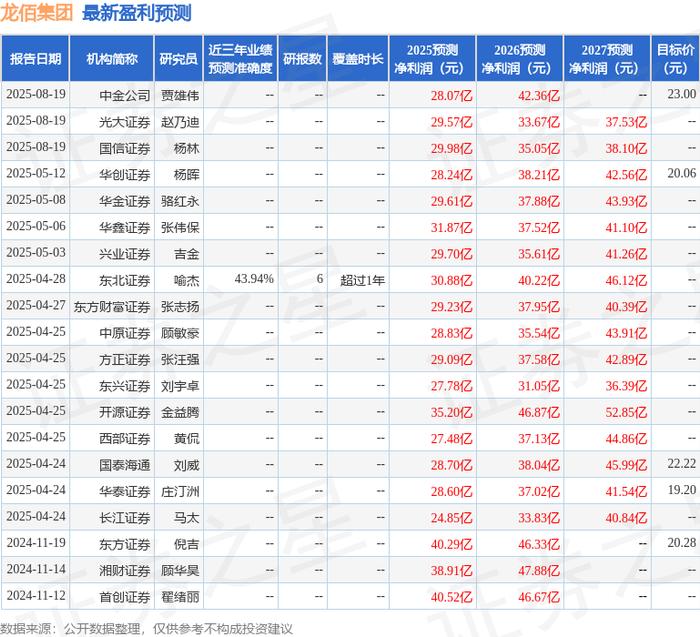Select the 研究员 column header
This screenshot has width=700, height=637.
pos(179,59)
